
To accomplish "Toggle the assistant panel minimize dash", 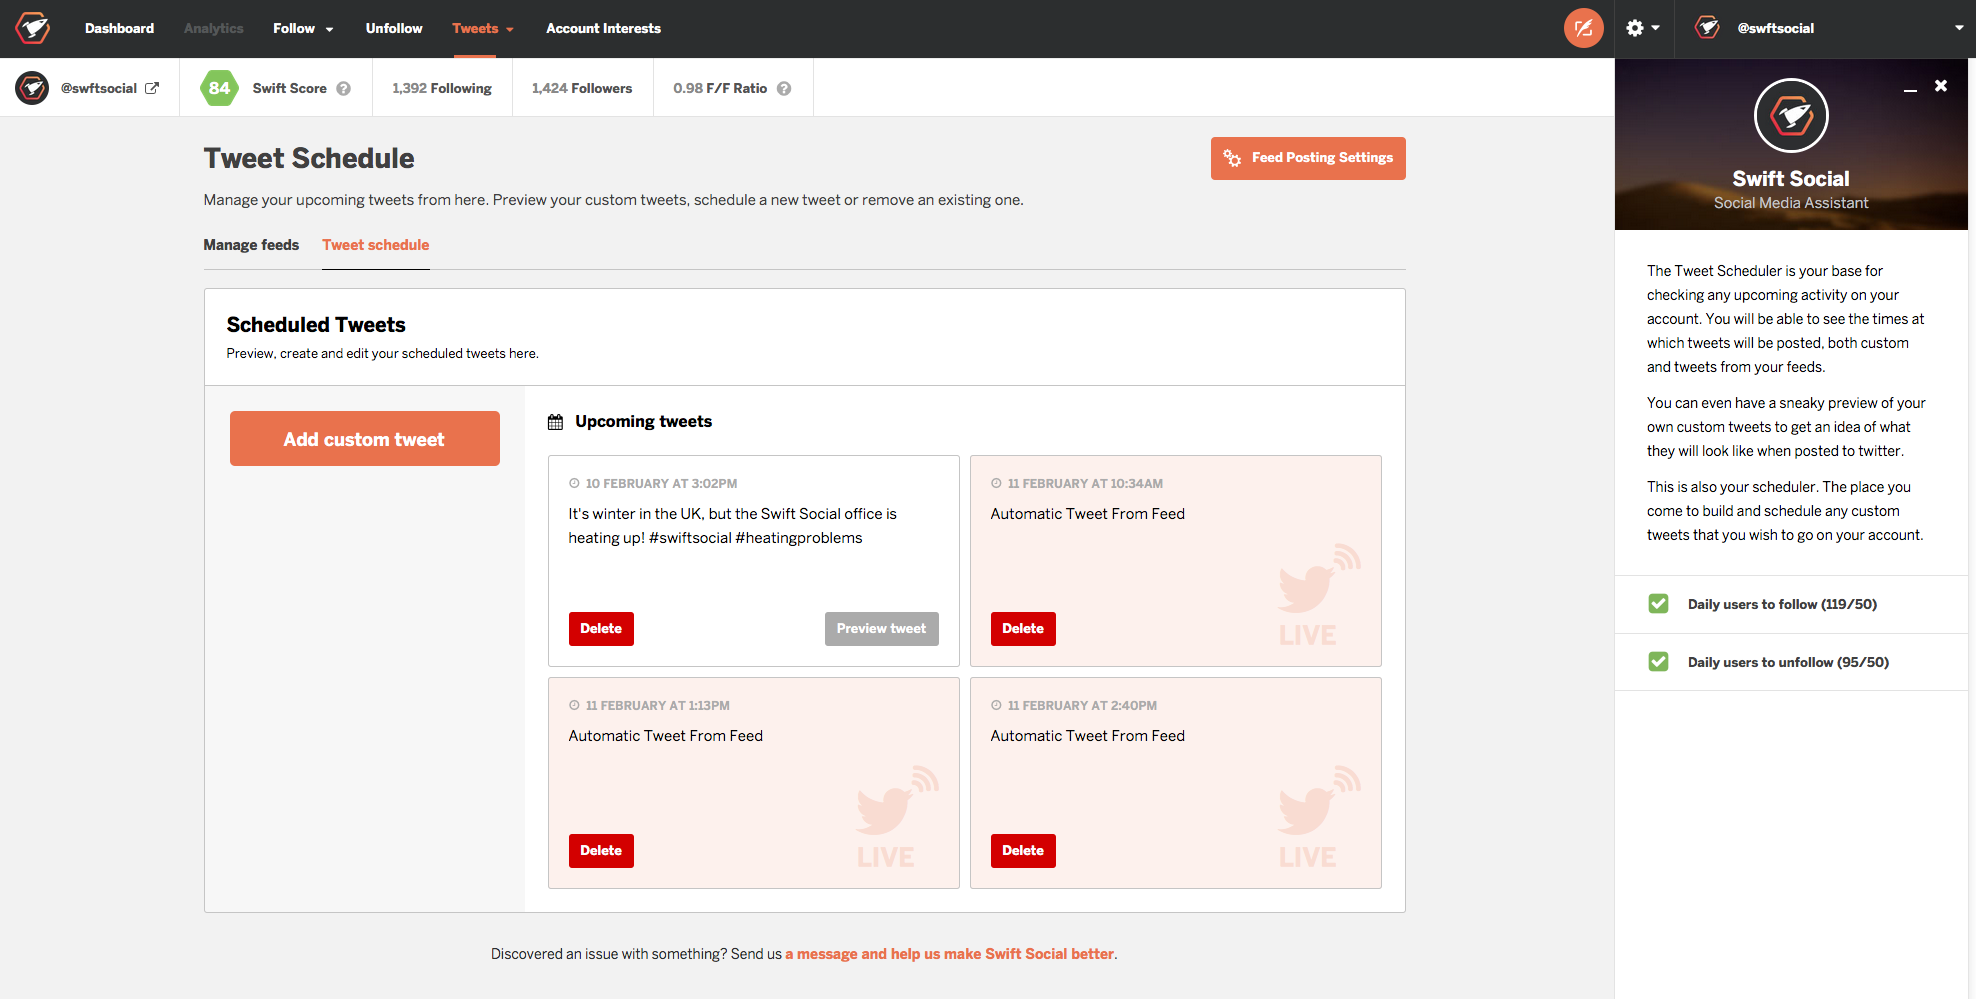I will (x=1911, y=88).
